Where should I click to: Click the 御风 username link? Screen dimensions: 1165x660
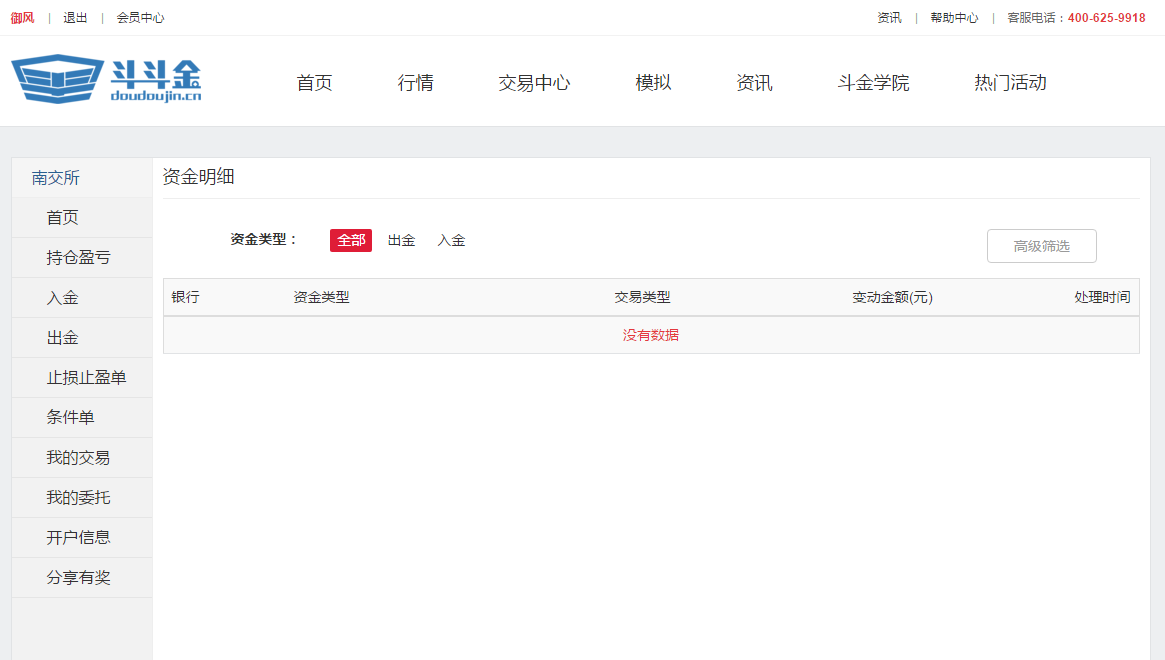(23, 17)
